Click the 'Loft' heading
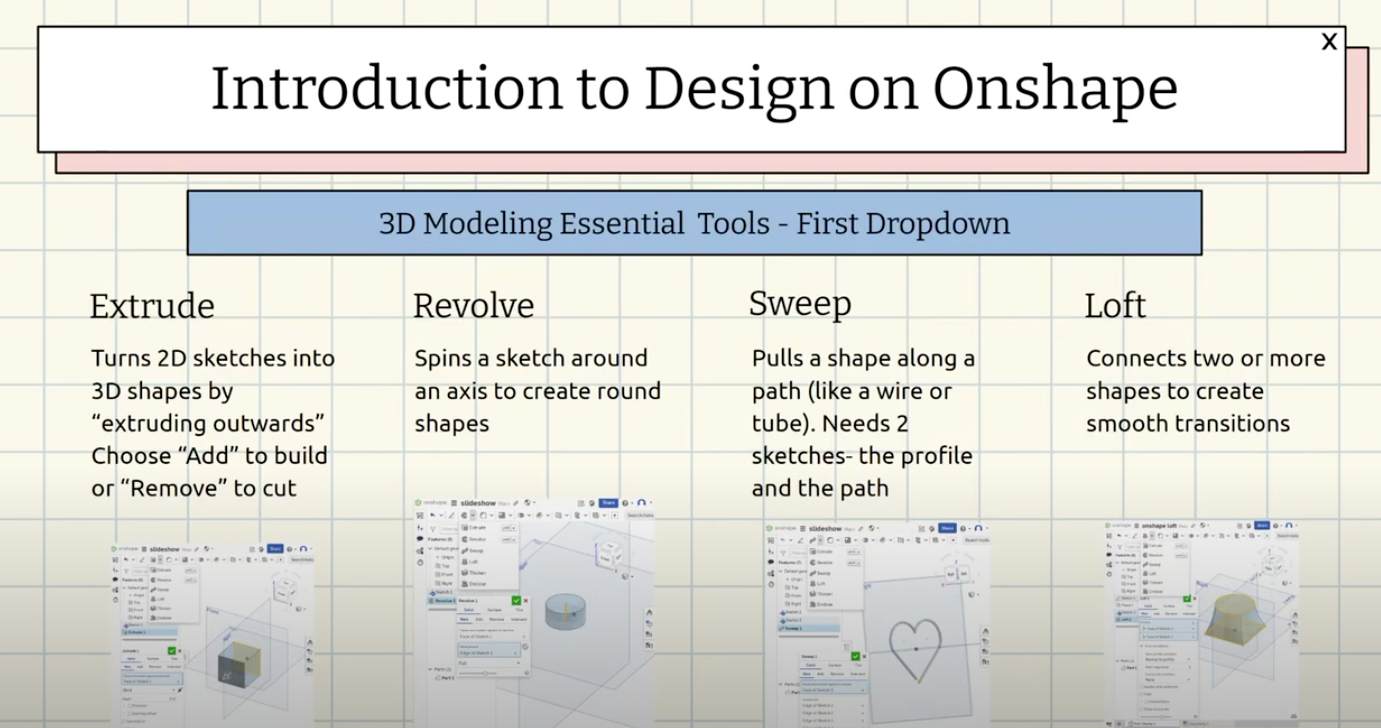 tap(1115, 305)
